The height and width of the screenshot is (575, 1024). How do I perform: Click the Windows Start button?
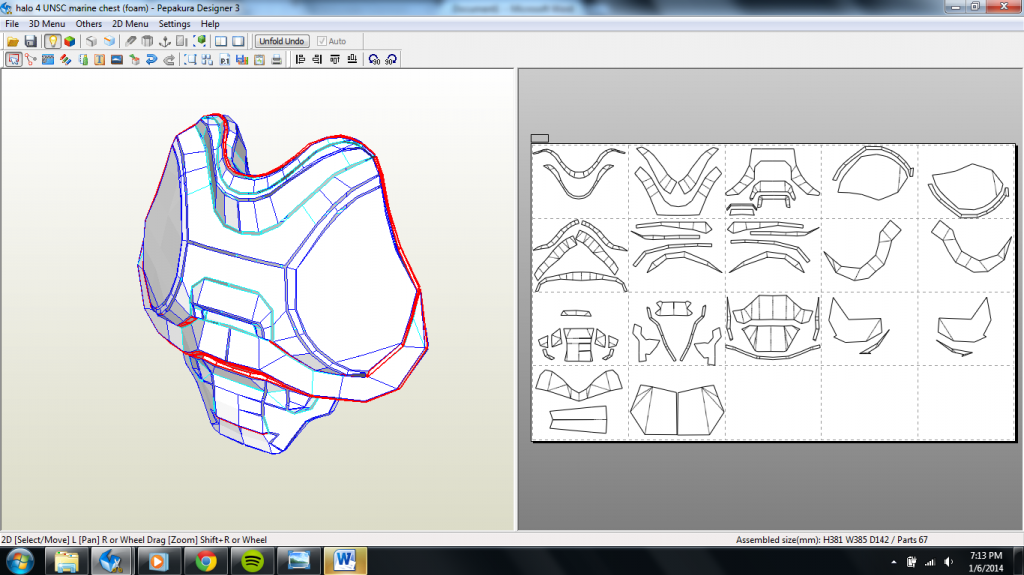(21, 560)
